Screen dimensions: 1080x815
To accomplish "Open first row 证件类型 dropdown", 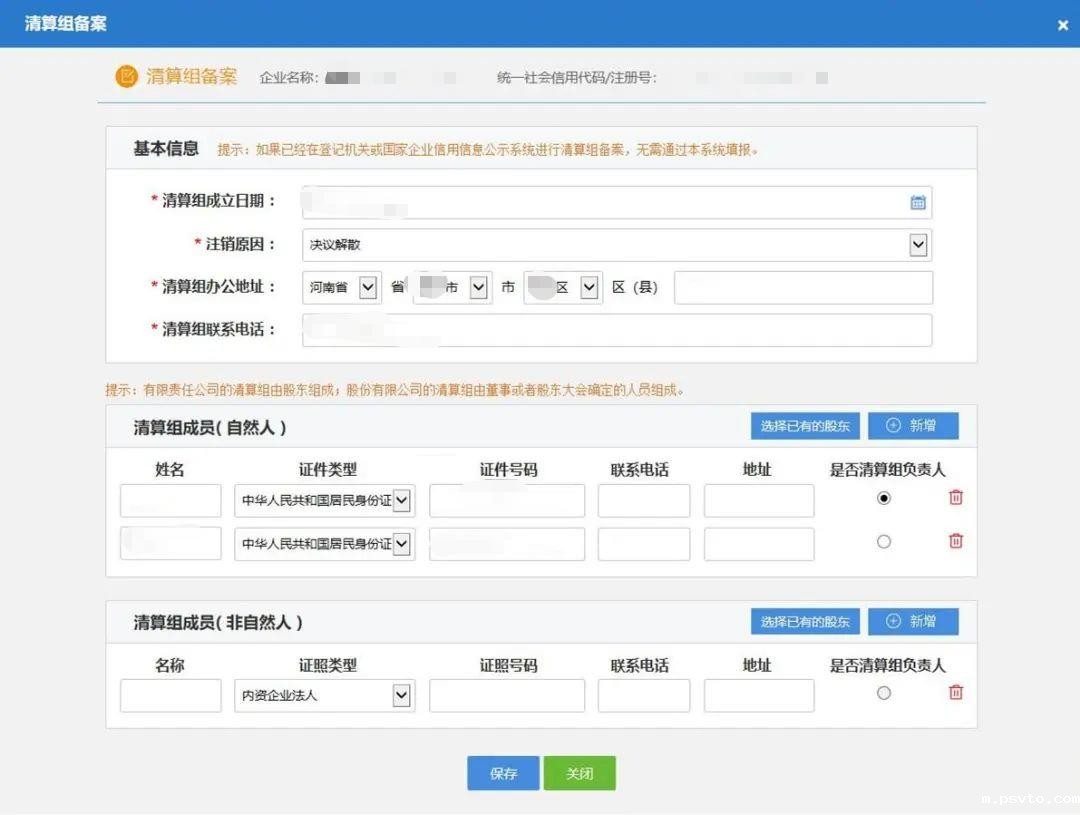I will pyautogui.click(x=402, y=500).
